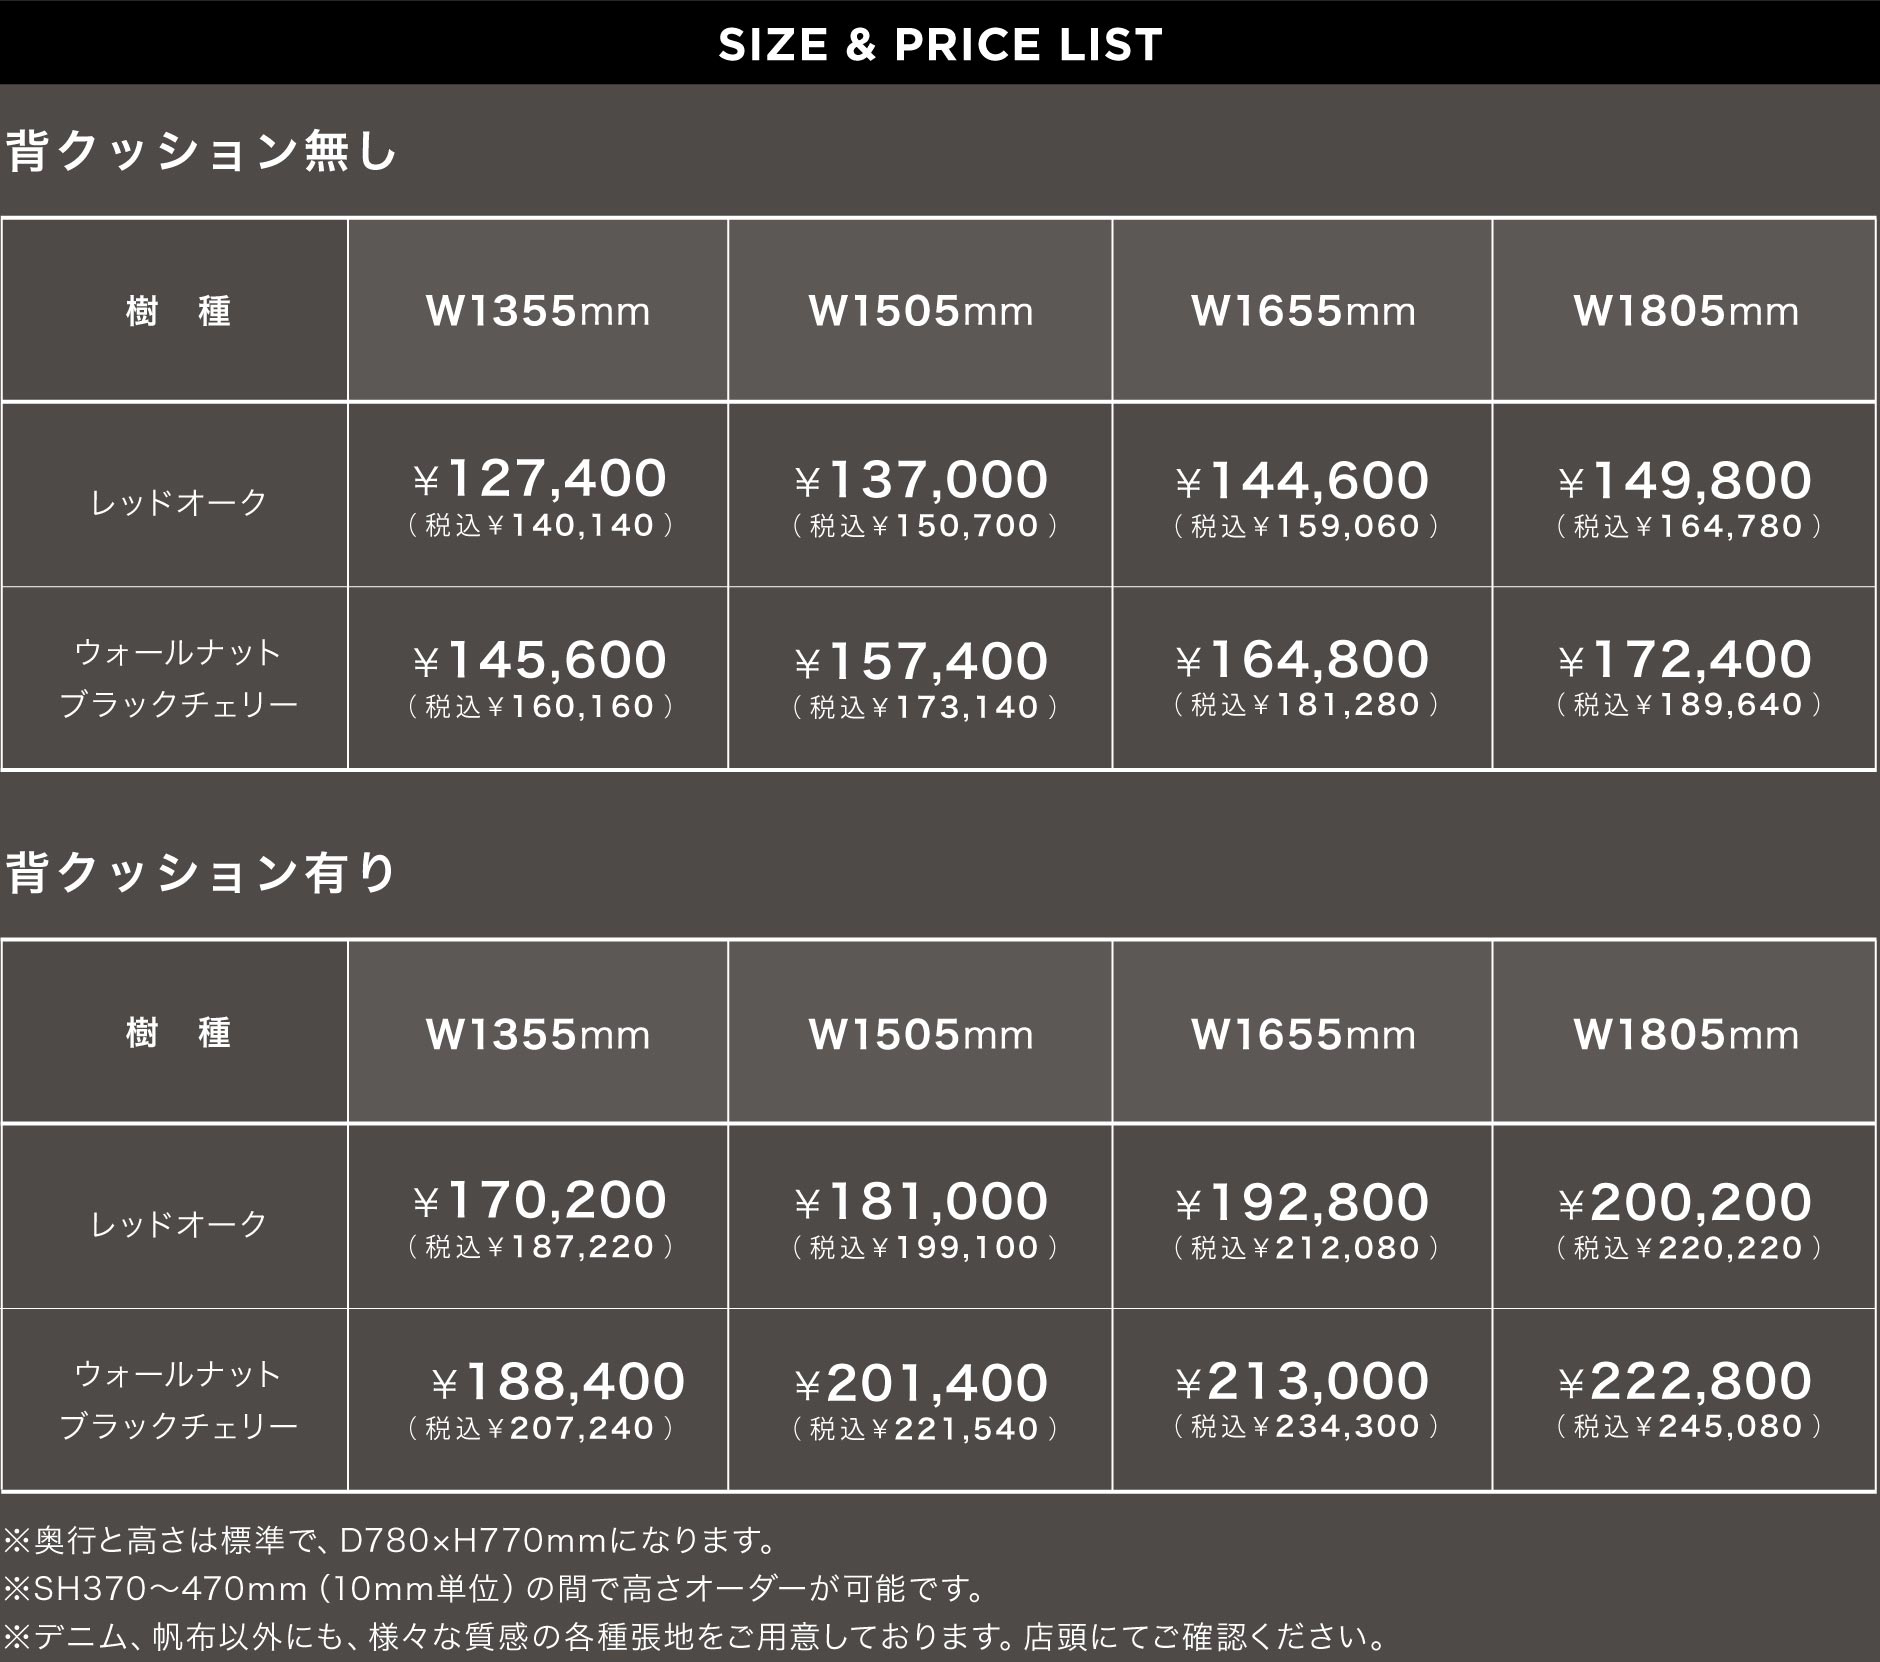Select the 背クッション無し section heading
The height and width of the screenshot is (1662, 1880).
click(203, 152)
